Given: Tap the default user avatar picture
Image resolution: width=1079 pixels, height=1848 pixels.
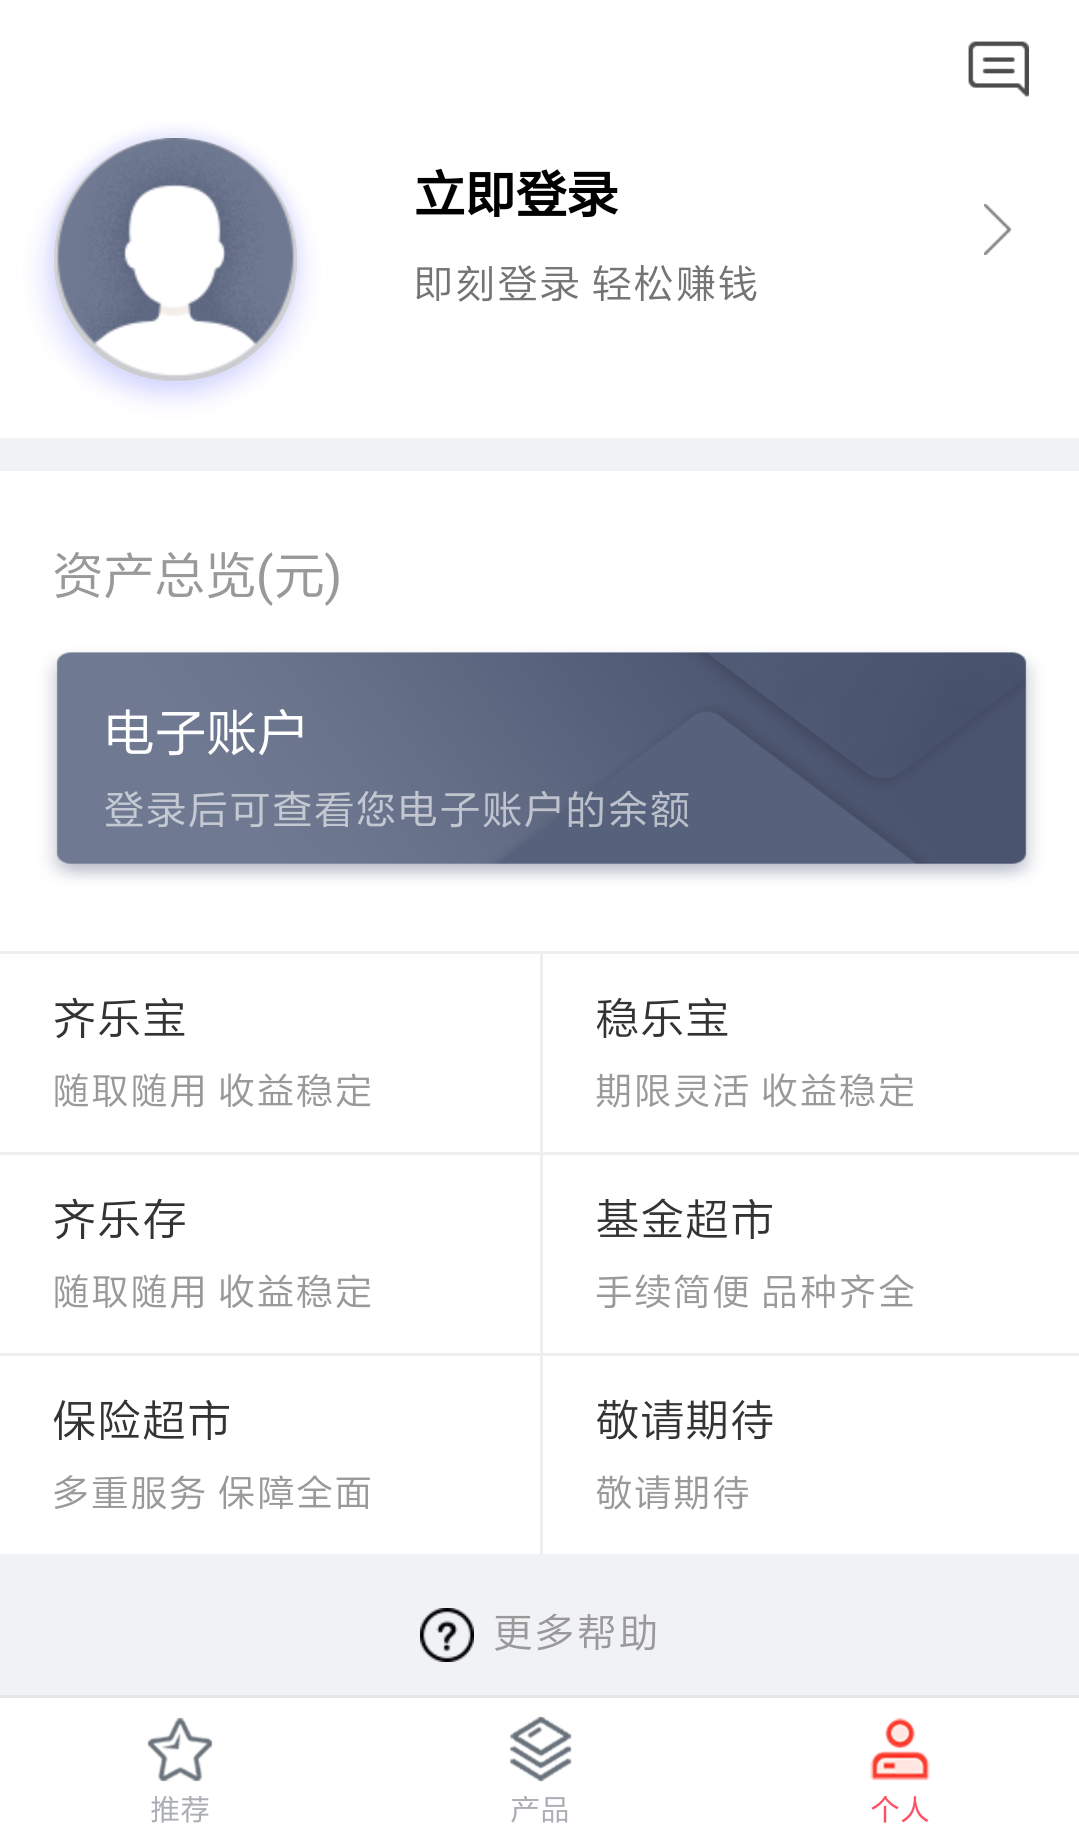Looking at the screenshot, I should [x=176, y=259].
